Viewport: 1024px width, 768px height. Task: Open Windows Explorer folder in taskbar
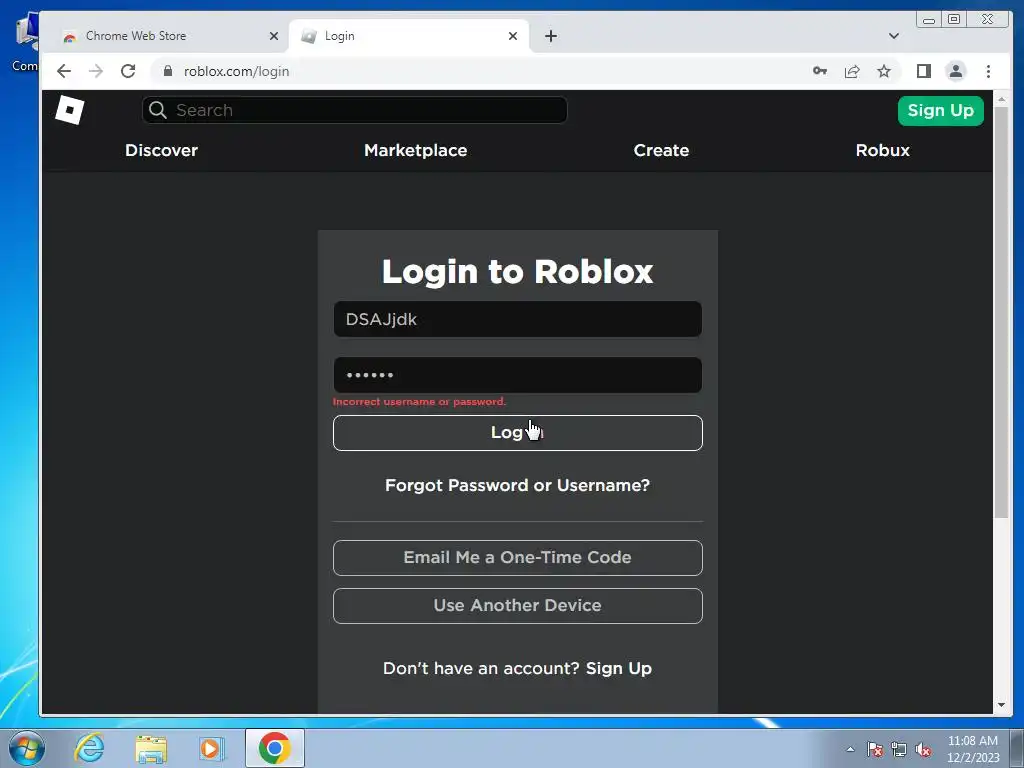tap(151, 748)
